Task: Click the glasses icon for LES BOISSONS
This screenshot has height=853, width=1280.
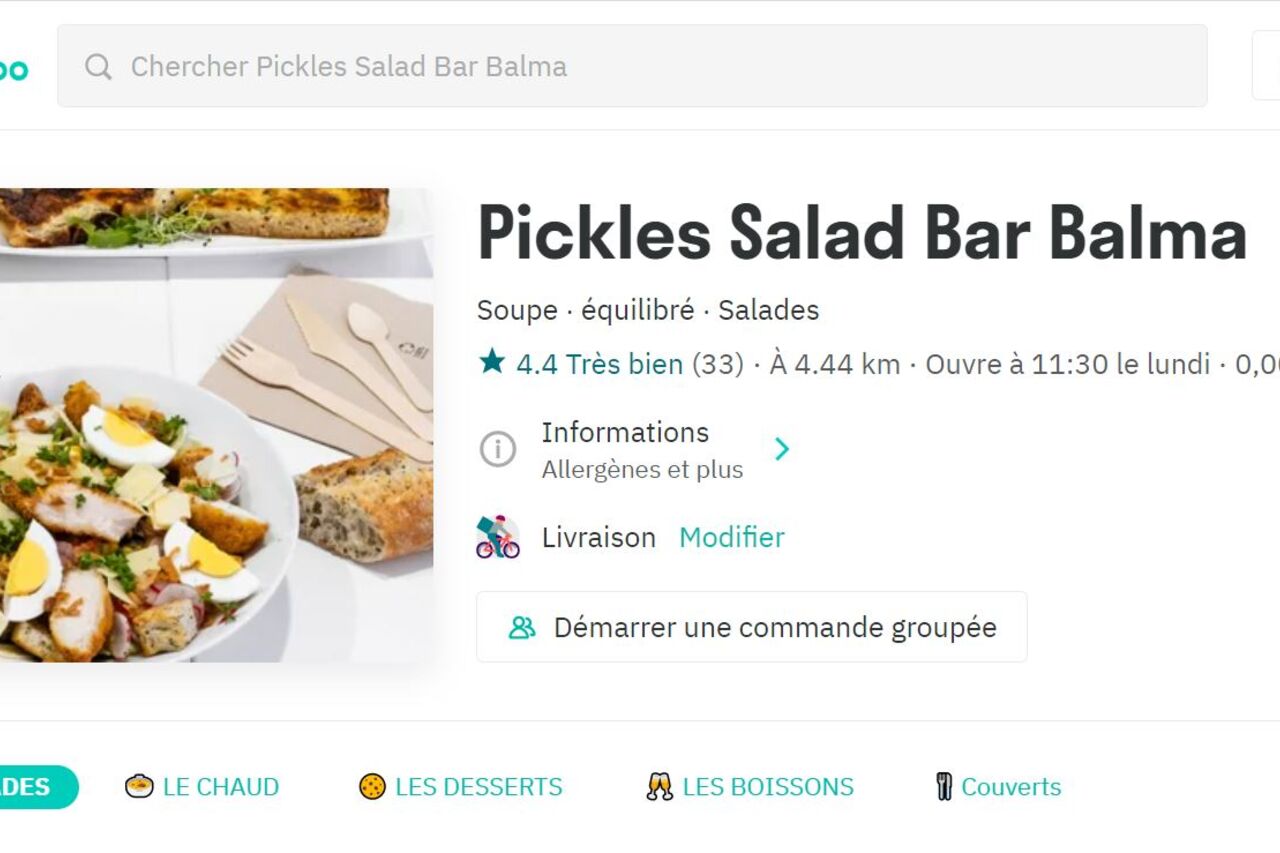Action: pos(659,787)
